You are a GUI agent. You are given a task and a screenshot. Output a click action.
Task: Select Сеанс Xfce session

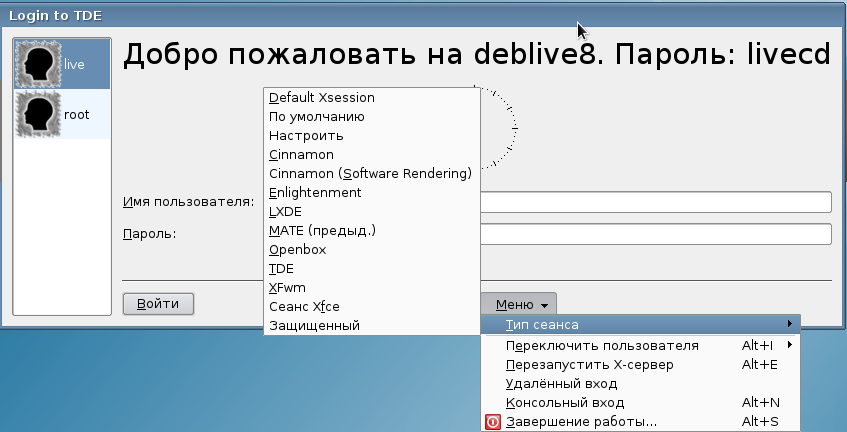click(372, 306)
